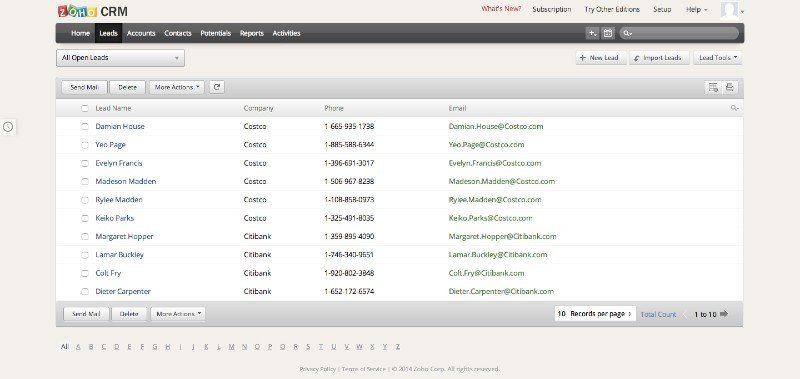Open the Home tab
Image resolution: width=800 pixels, height=379 pixels.
point(80,33)
